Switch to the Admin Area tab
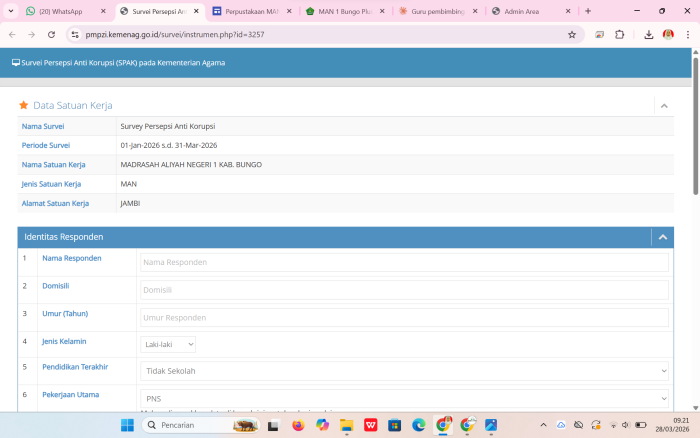This screenshot has width=700, height=438. tap(530, 11)
